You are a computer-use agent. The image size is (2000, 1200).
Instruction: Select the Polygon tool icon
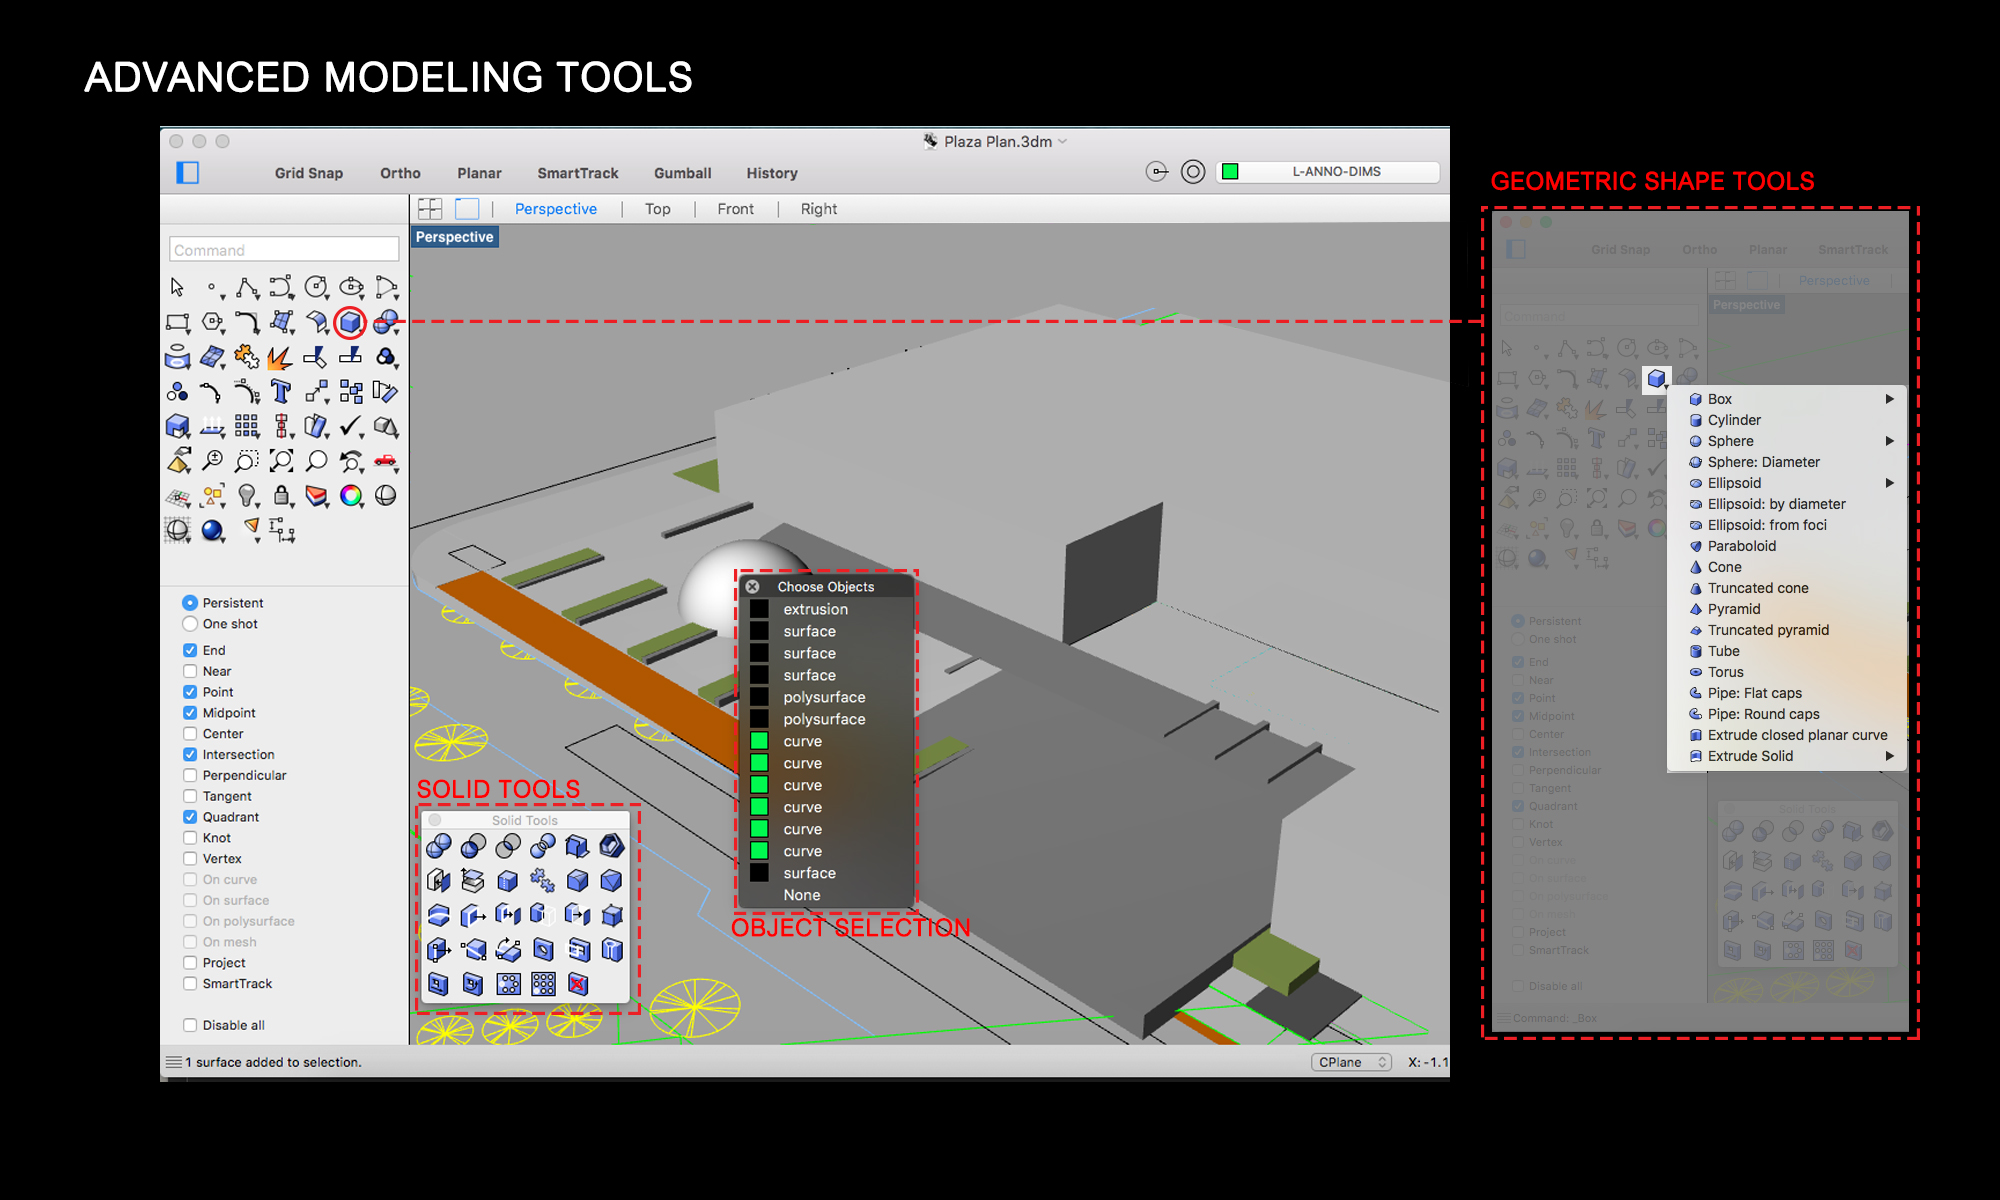pyautogui.click(x=212, y=322)
